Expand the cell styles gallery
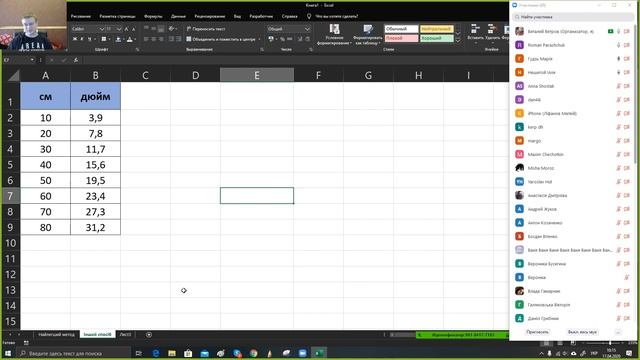640x360 pixels. click(x=458, y=40)
